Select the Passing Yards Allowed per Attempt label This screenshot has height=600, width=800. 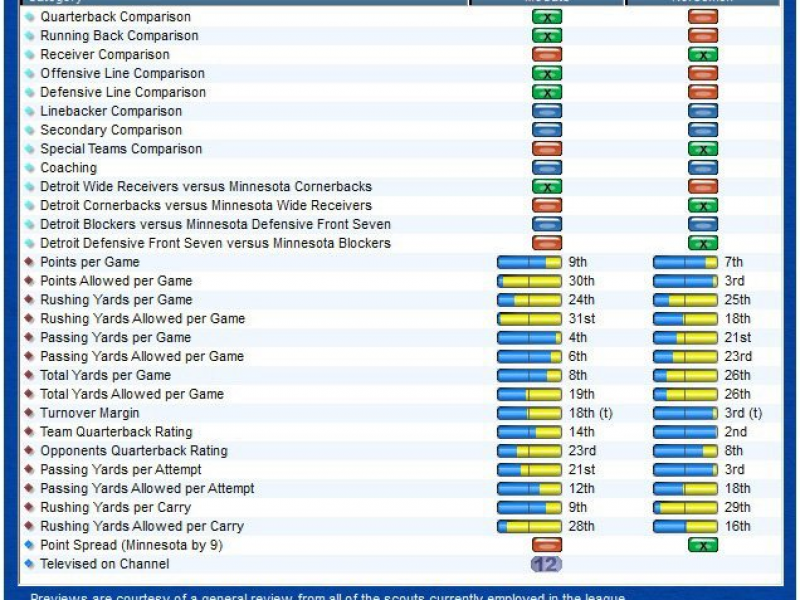[147, 489]
